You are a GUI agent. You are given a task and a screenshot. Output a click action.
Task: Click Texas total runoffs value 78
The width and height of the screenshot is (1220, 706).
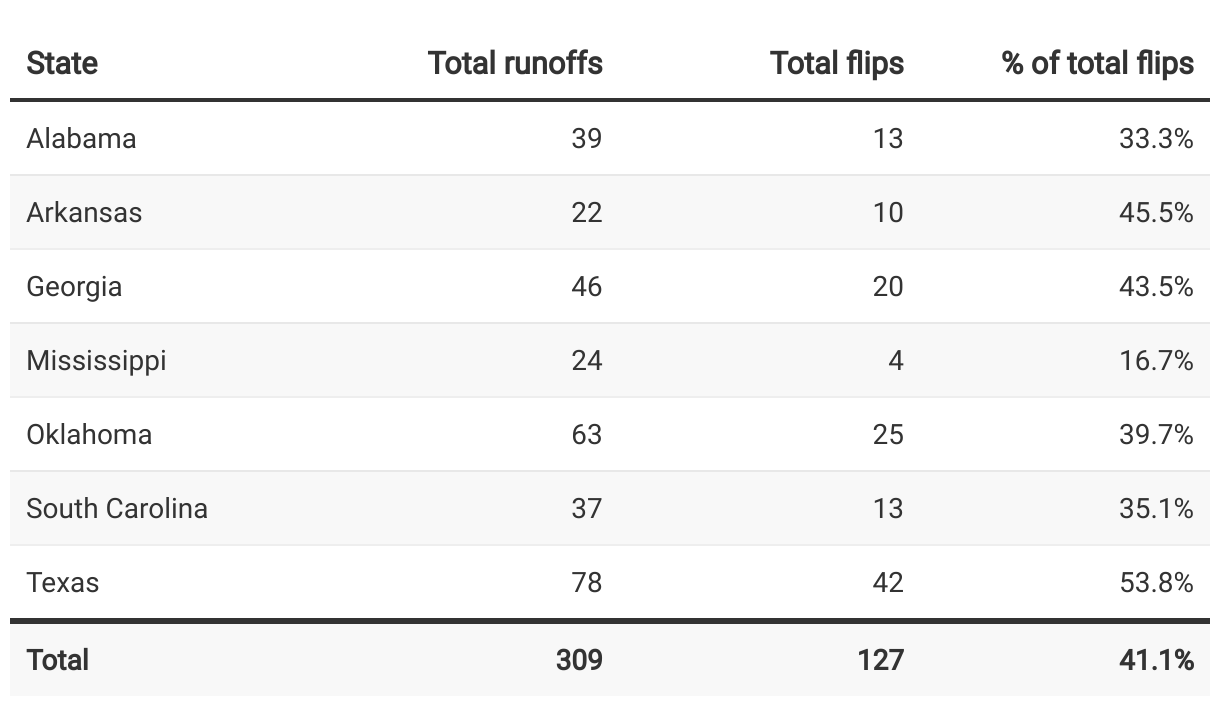[x=587, y=582]
